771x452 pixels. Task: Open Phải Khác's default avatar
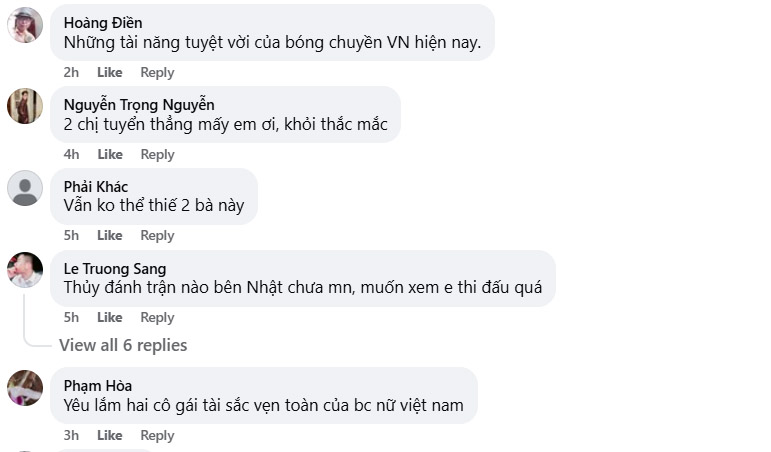(25, 188)
